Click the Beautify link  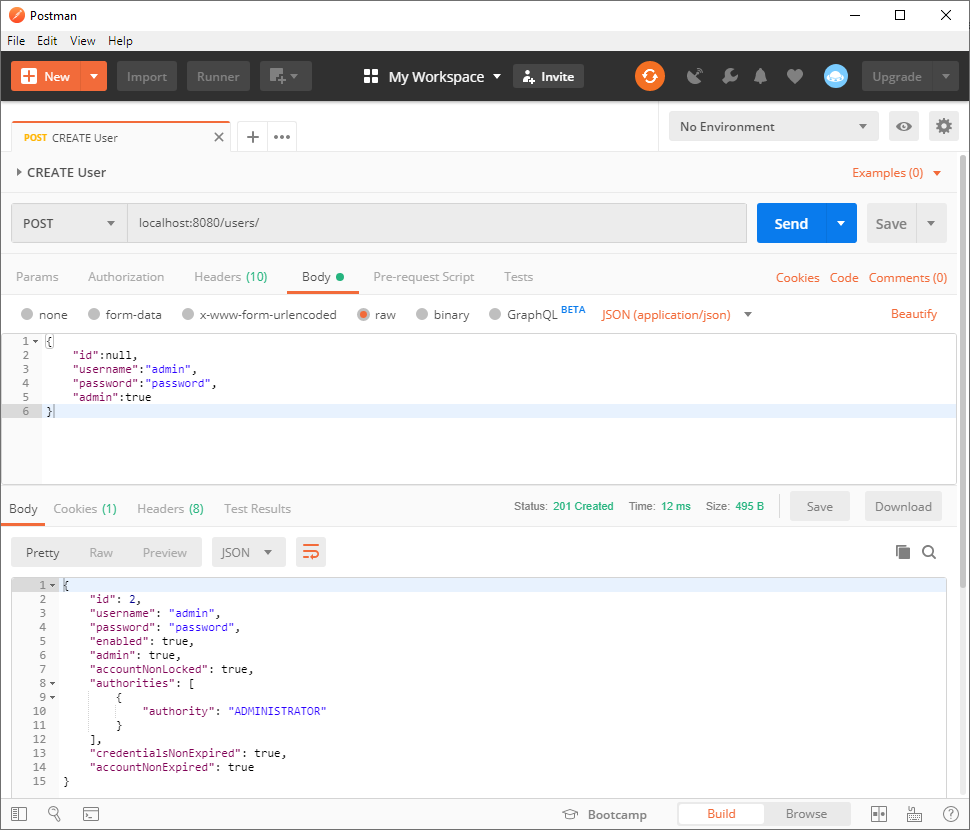(x=913, y=314)
